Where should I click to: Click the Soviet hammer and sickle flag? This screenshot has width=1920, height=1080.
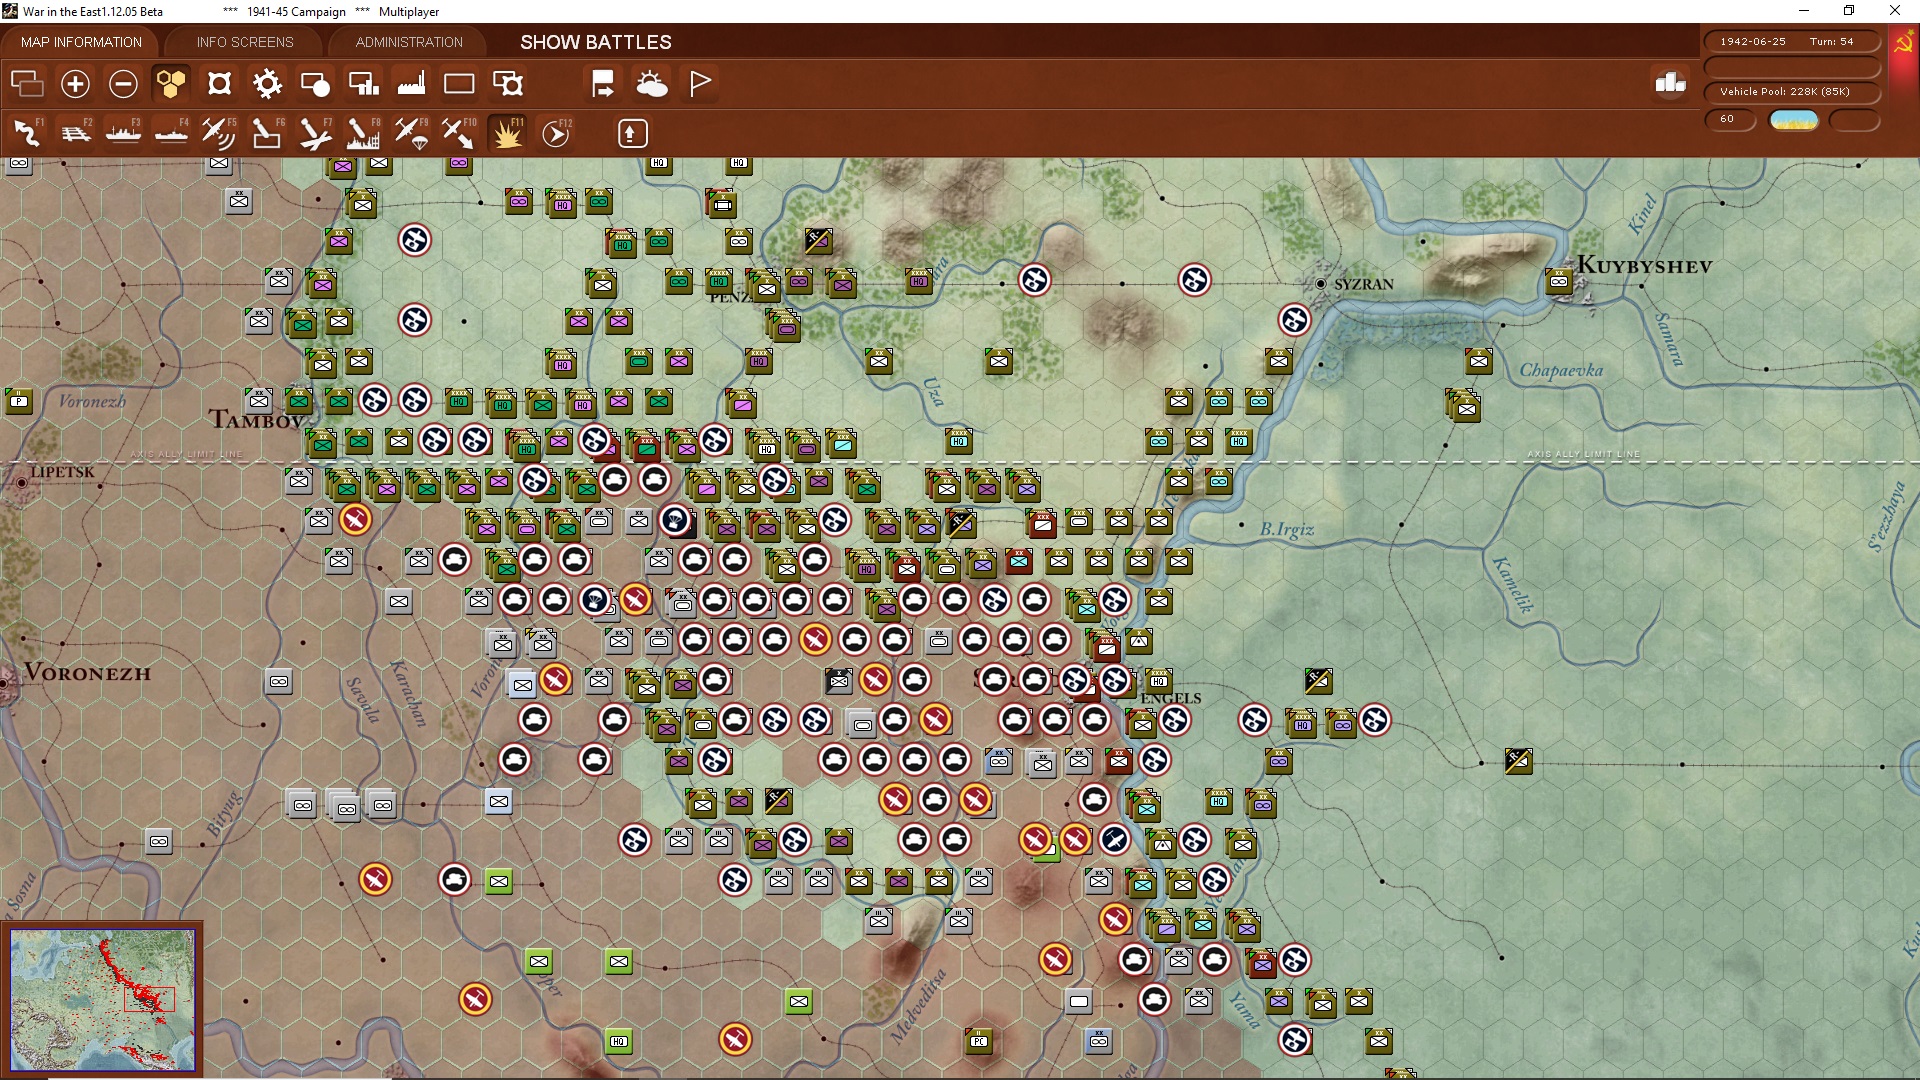click(x=1904, y=44)
